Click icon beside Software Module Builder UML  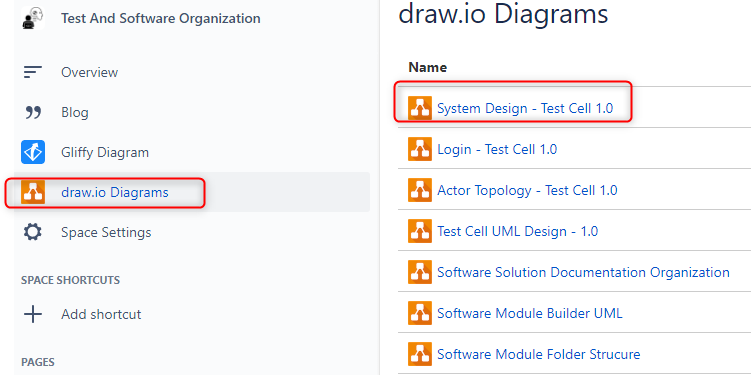coord(420,313)
